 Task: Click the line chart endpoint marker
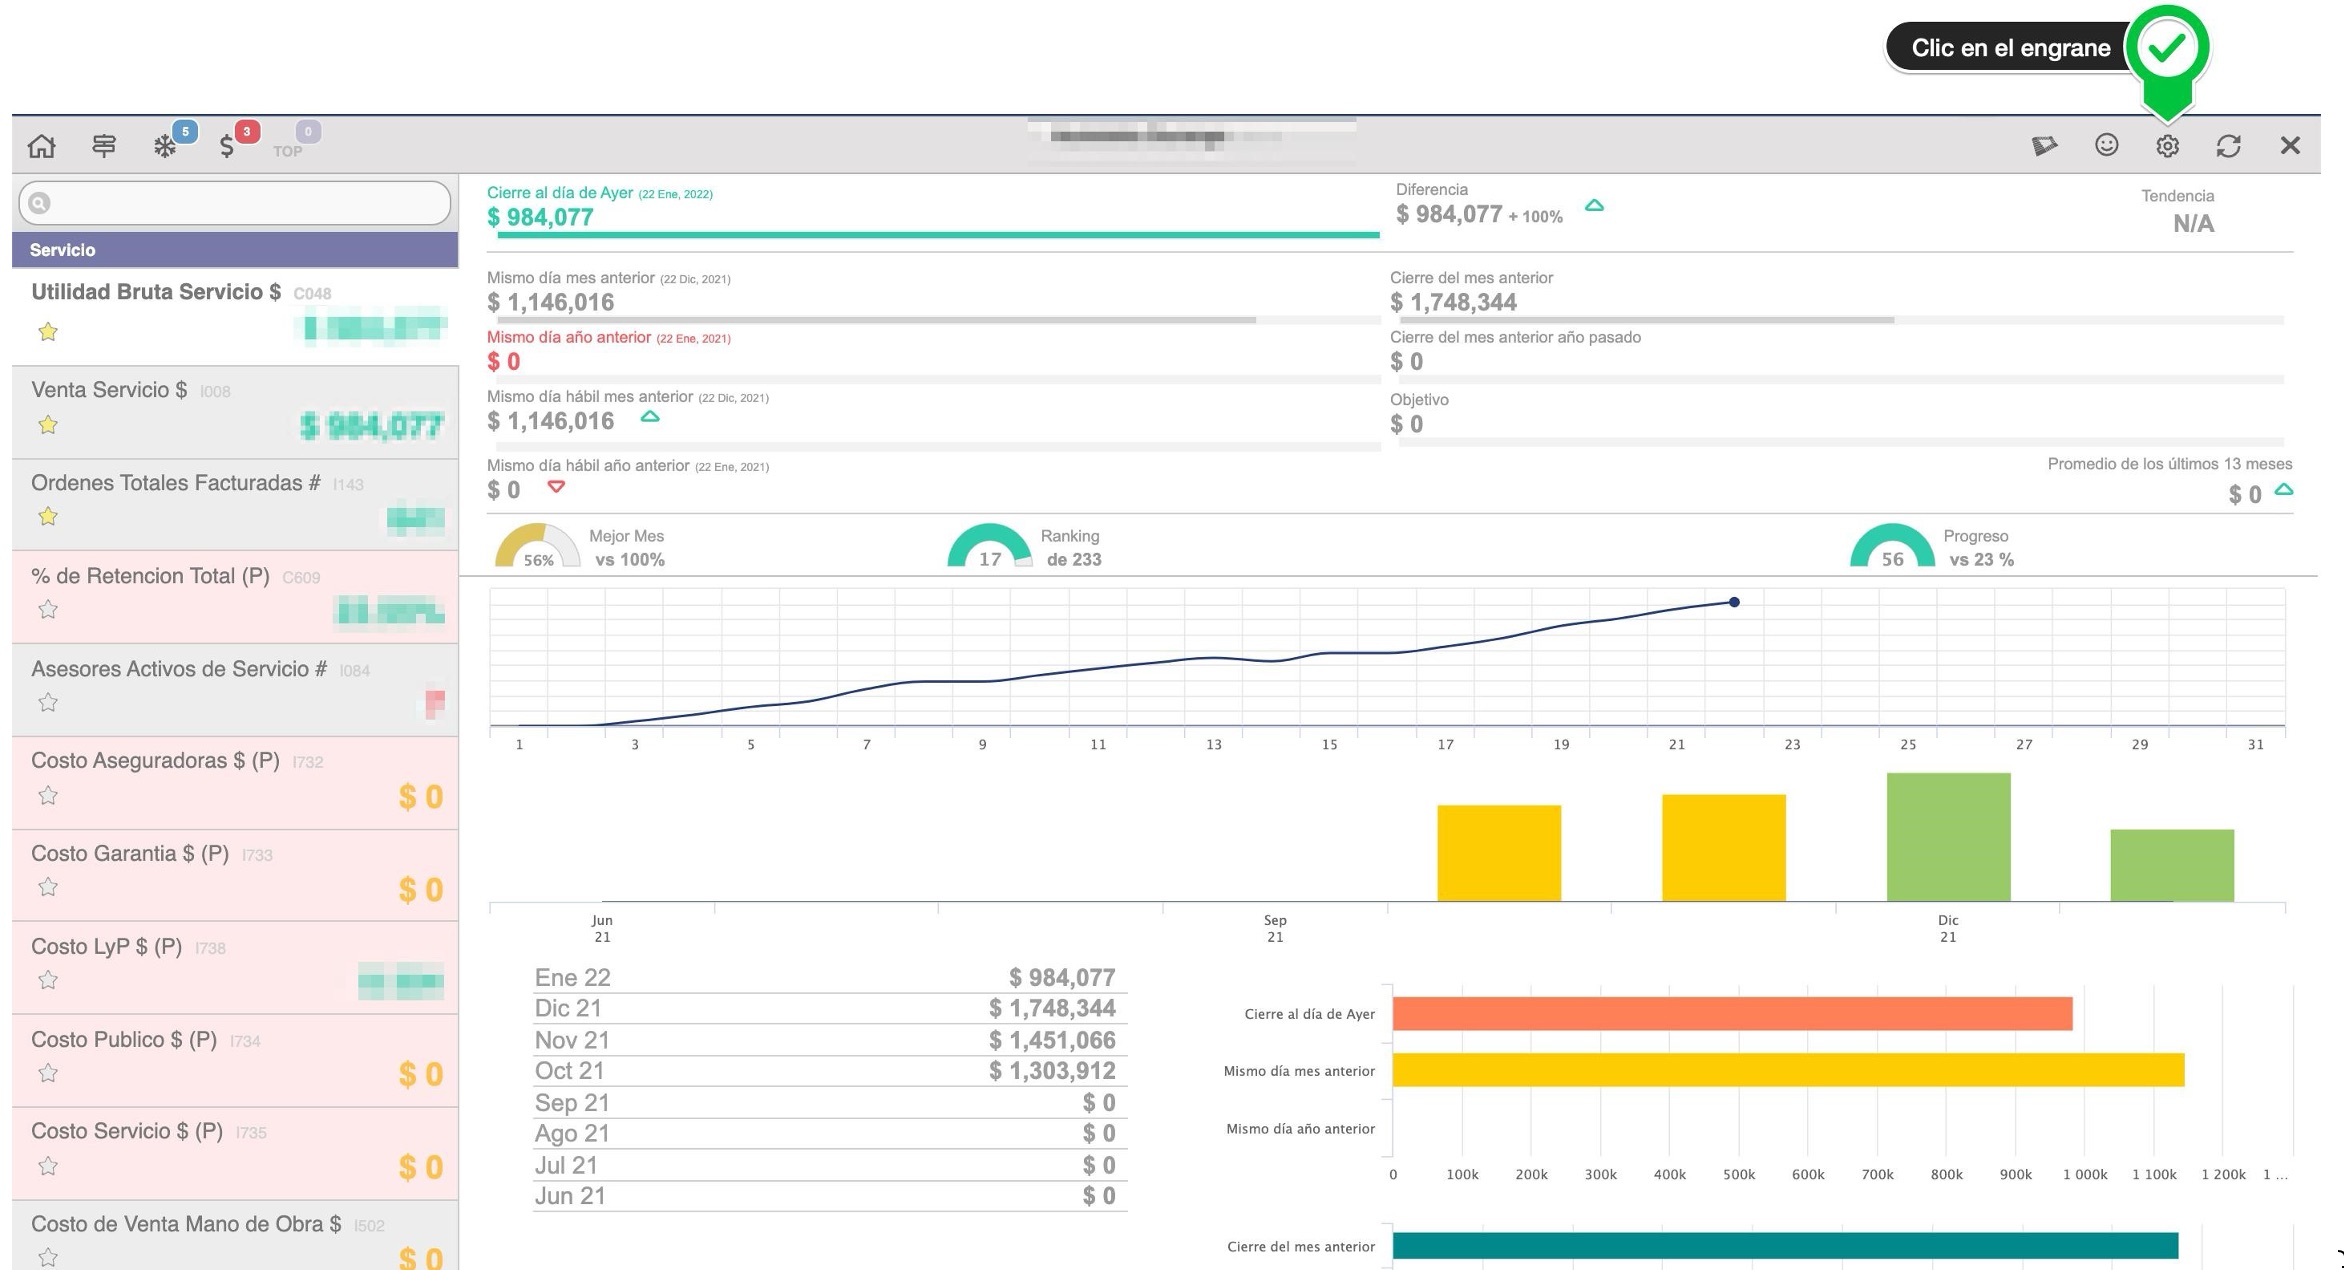coord(1734,602)
